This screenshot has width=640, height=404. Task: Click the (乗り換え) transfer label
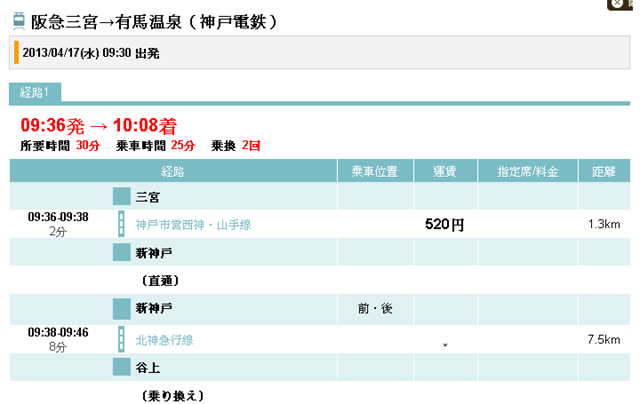(173, 395)
